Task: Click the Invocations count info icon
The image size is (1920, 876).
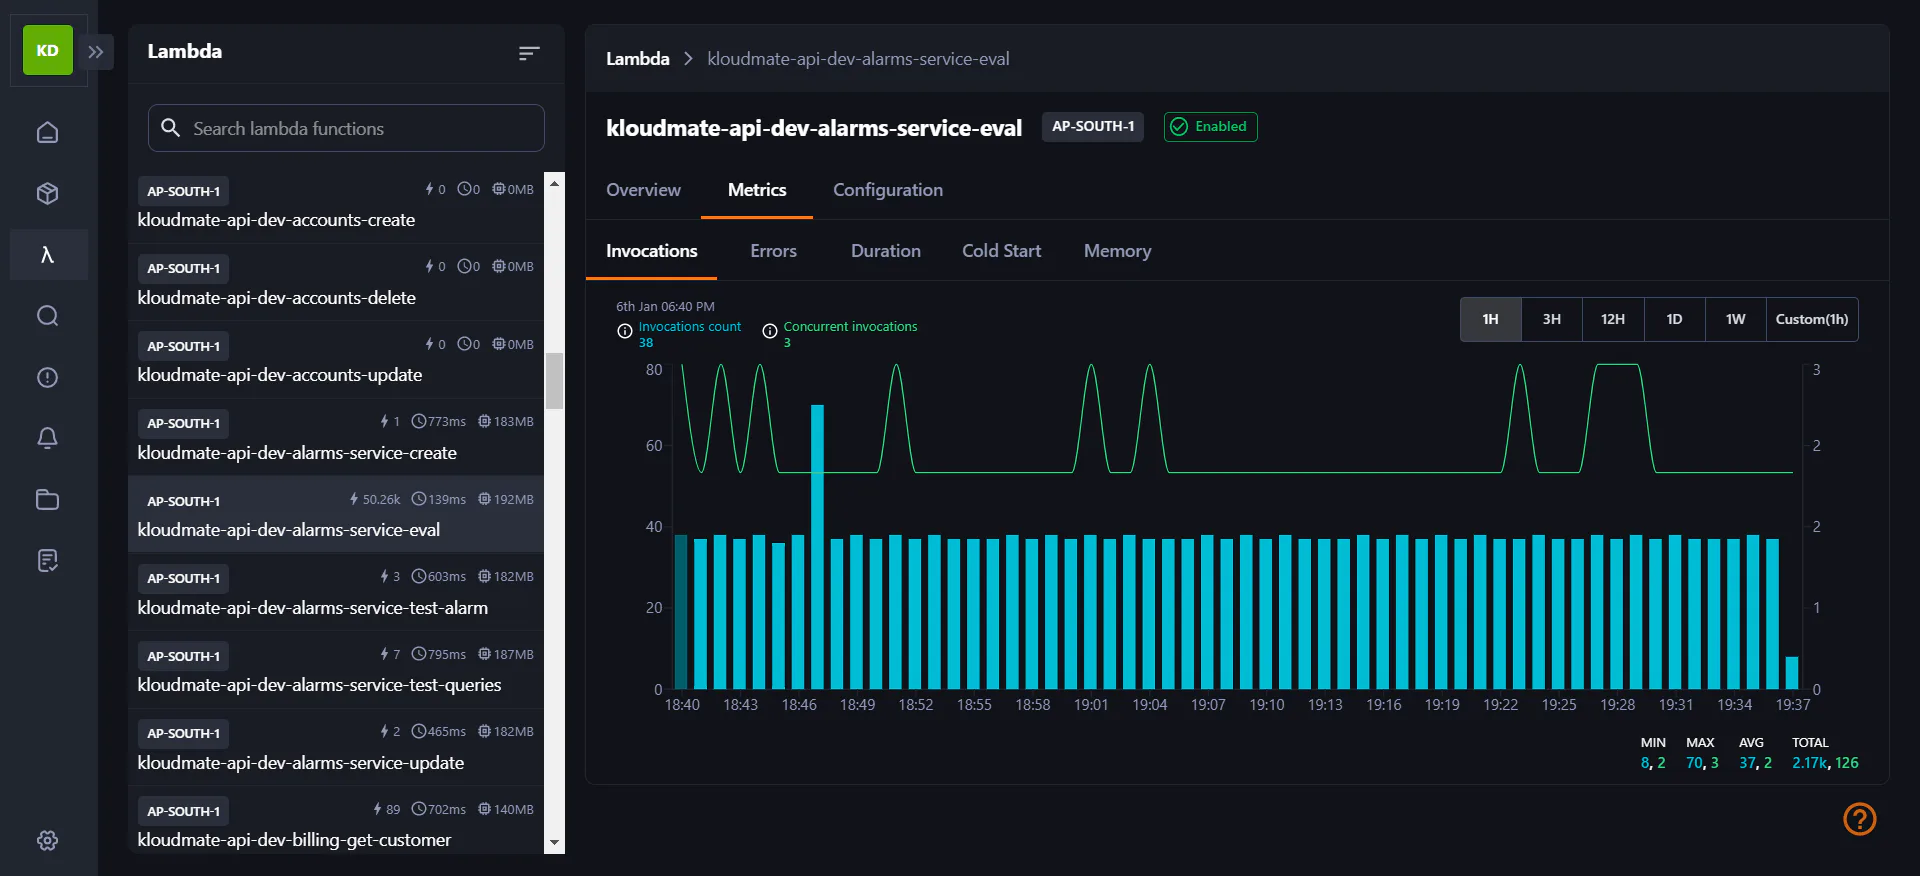Action: (625, 331)
